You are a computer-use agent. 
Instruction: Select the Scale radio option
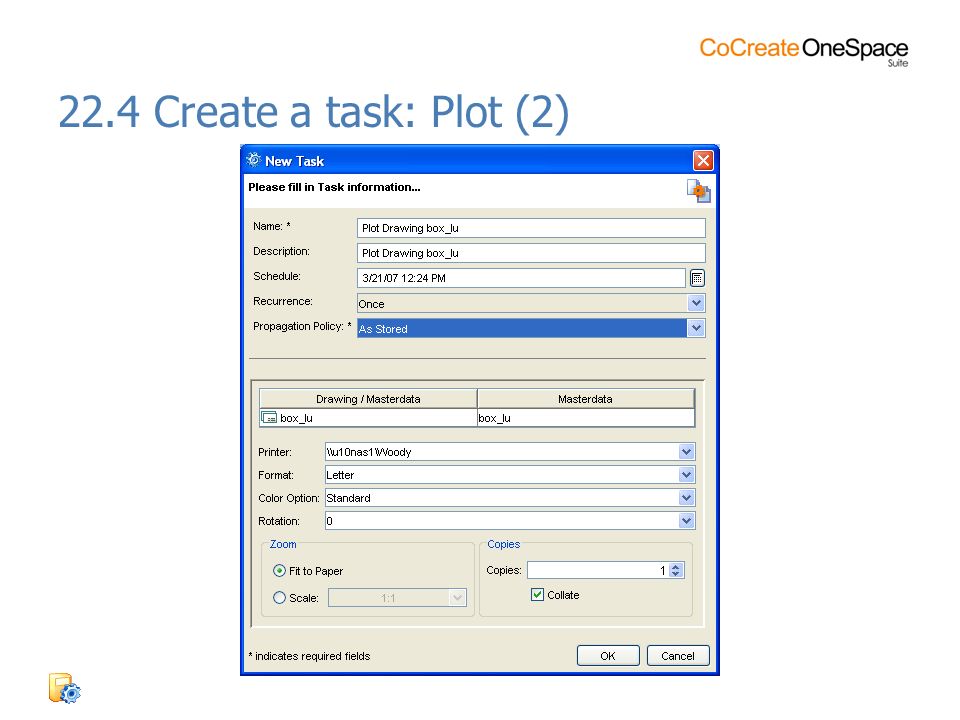pos(279,598)
